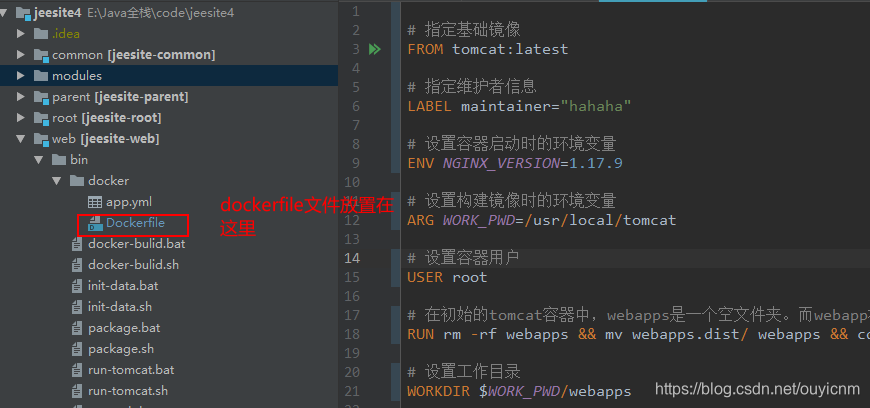Click the .idea folder icon
This screenshot has height=408, width=870.
41,34
